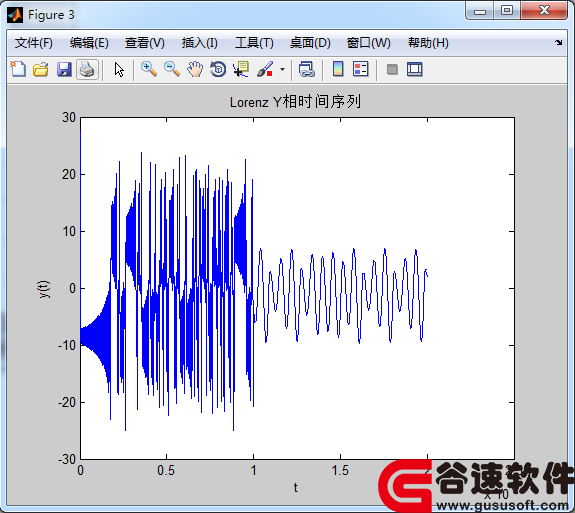This screenshot has width=575, height=513.
Task: Open file with the folder icon
Action: tap(41, 69)
